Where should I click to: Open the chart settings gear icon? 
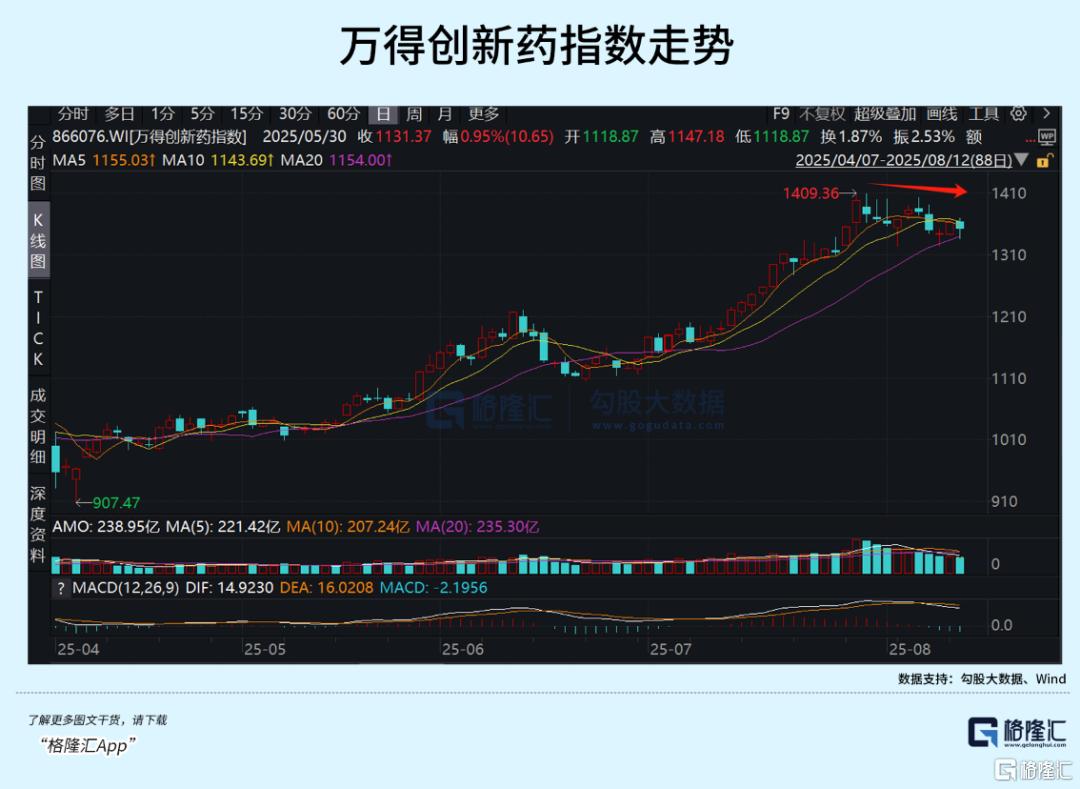(x=1018, y=114)
